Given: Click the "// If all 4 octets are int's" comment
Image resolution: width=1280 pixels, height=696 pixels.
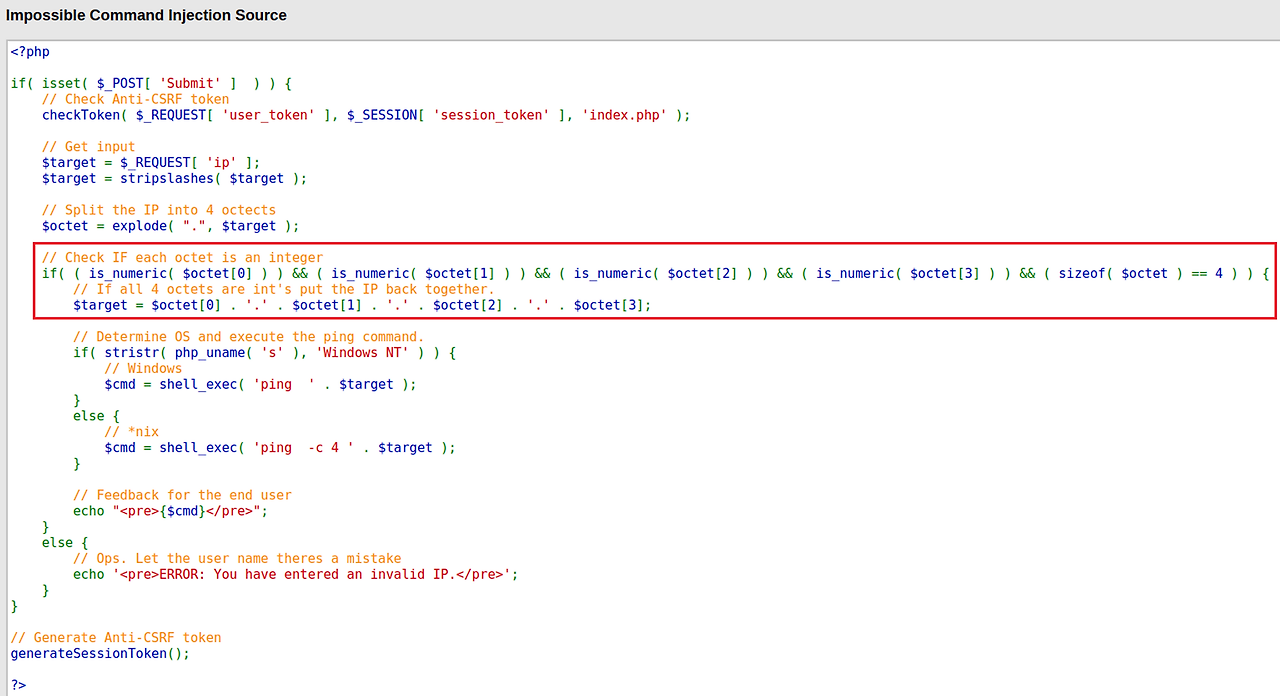Looking at the screenshot, I should pos(284,289).
